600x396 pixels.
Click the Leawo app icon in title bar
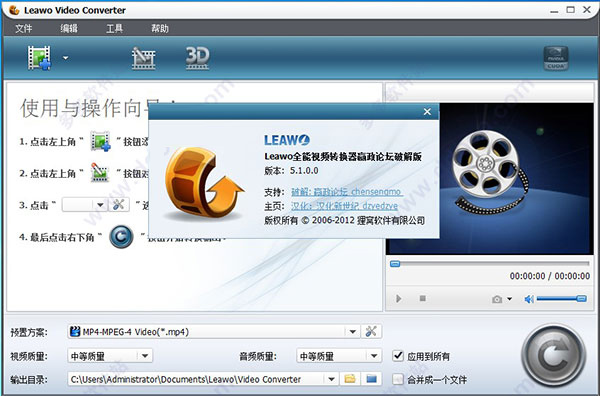pyautogui.click(x=14, y=10)
